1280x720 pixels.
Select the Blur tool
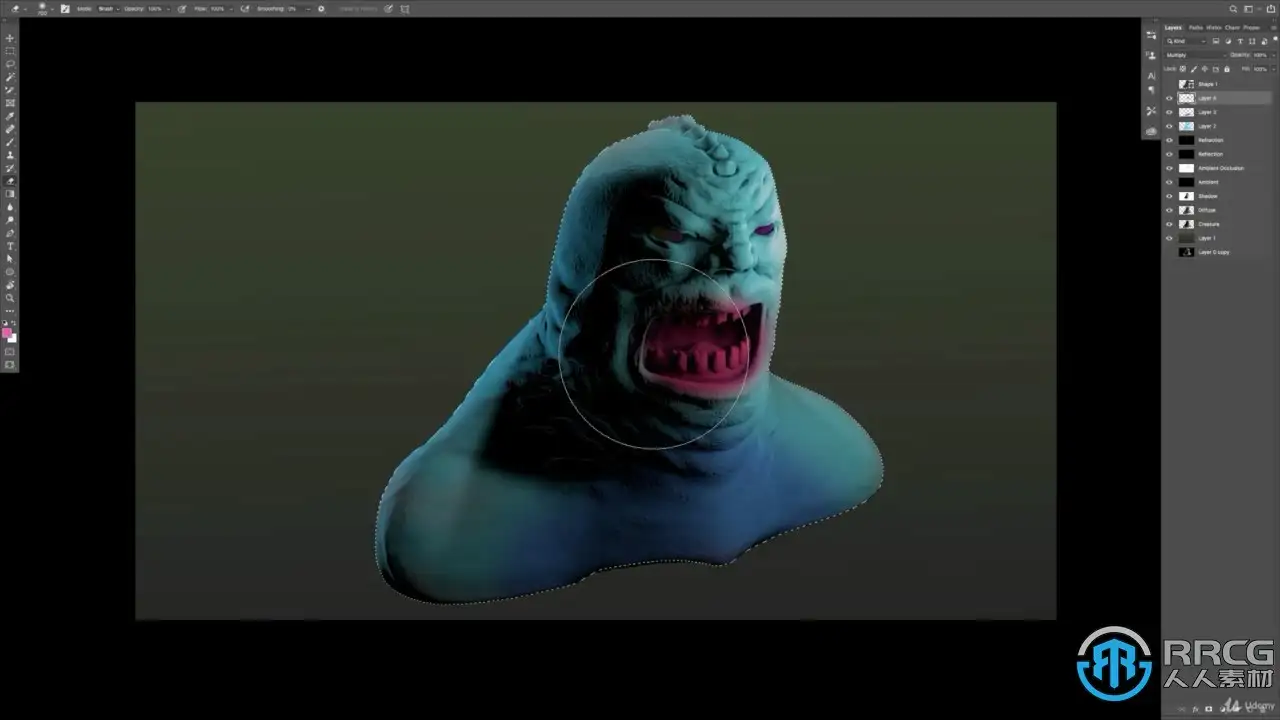(x=10, y=207)
